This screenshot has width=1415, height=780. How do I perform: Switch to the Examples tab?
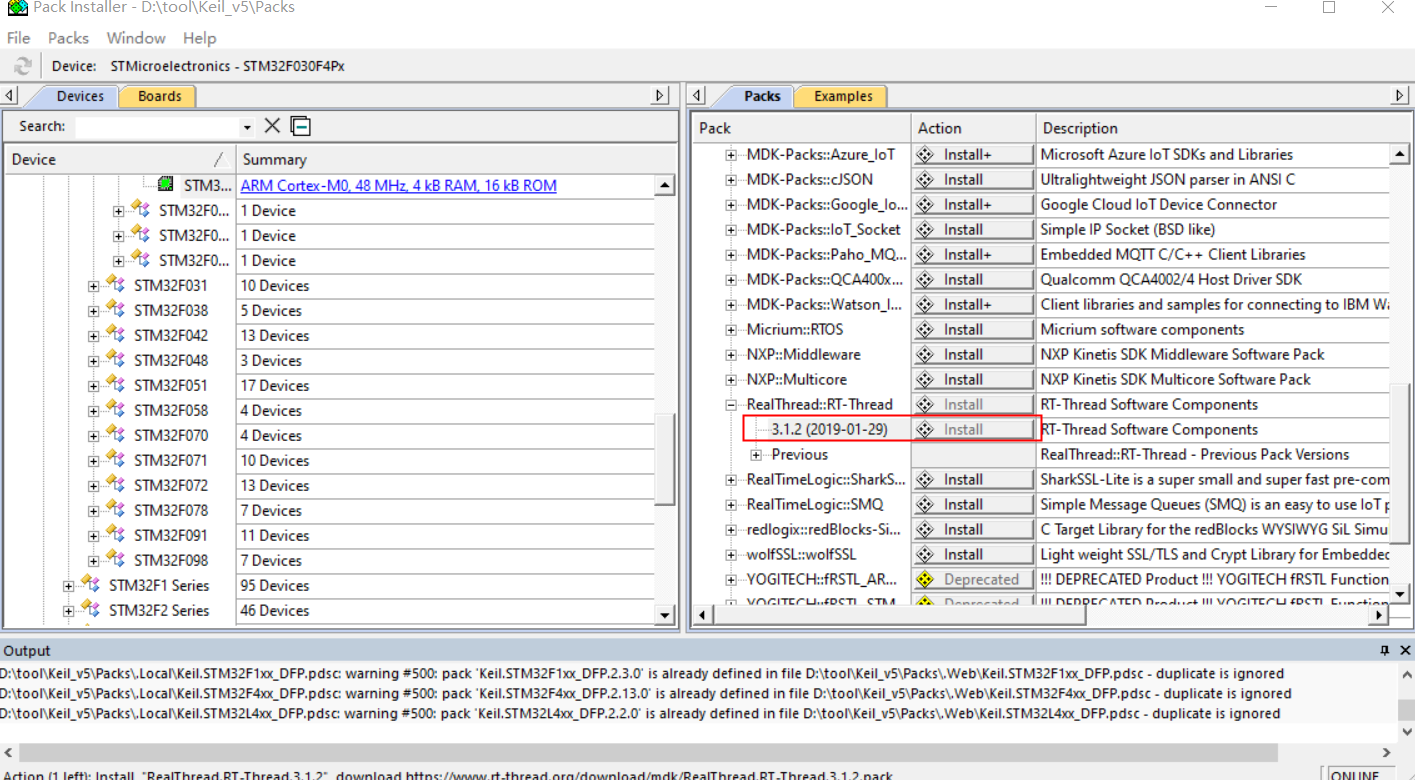pyautogui.click(x=842, y=96)
